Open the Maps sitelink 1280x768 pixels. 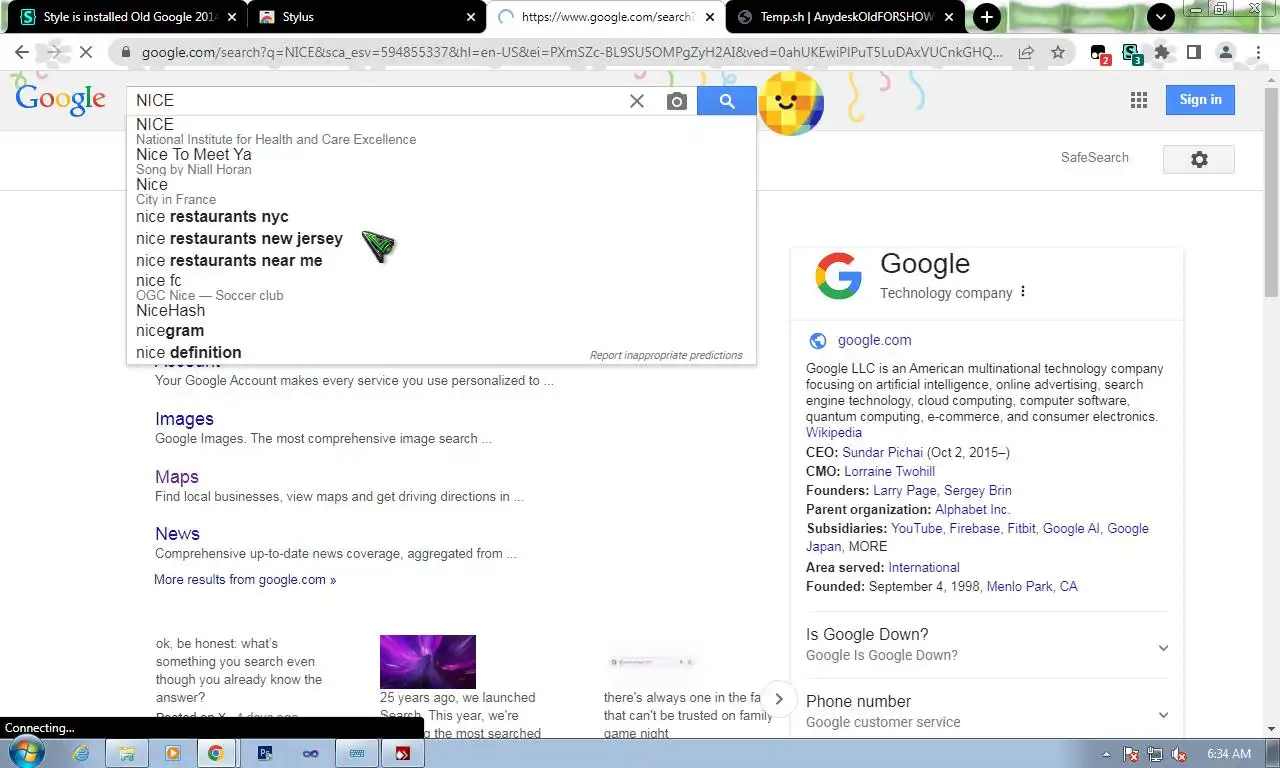pos(177,477)
